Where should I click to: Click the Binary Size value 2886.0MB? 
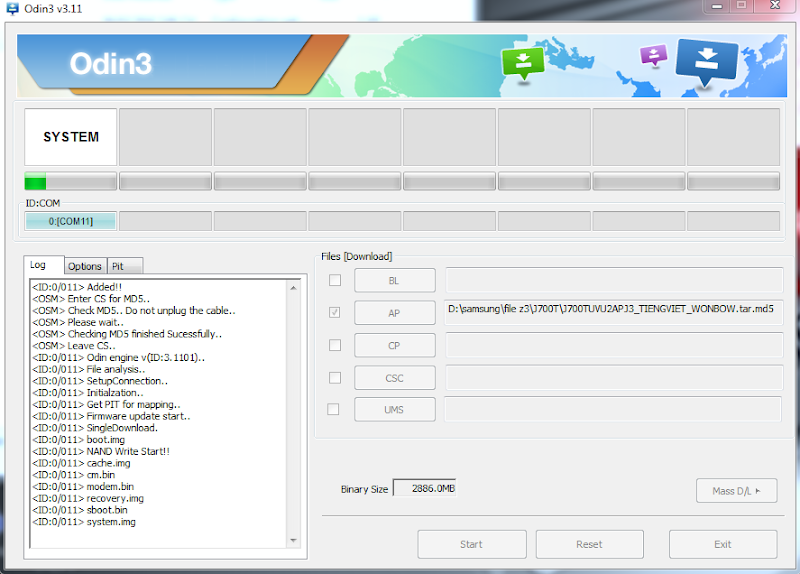coord(425,488)
